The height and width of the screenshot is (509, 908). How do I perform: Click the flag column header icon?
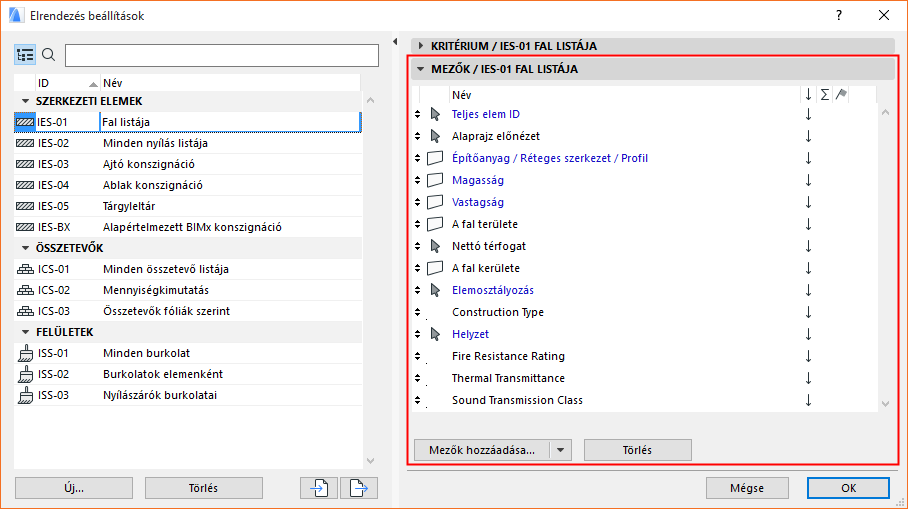[841, 94]
